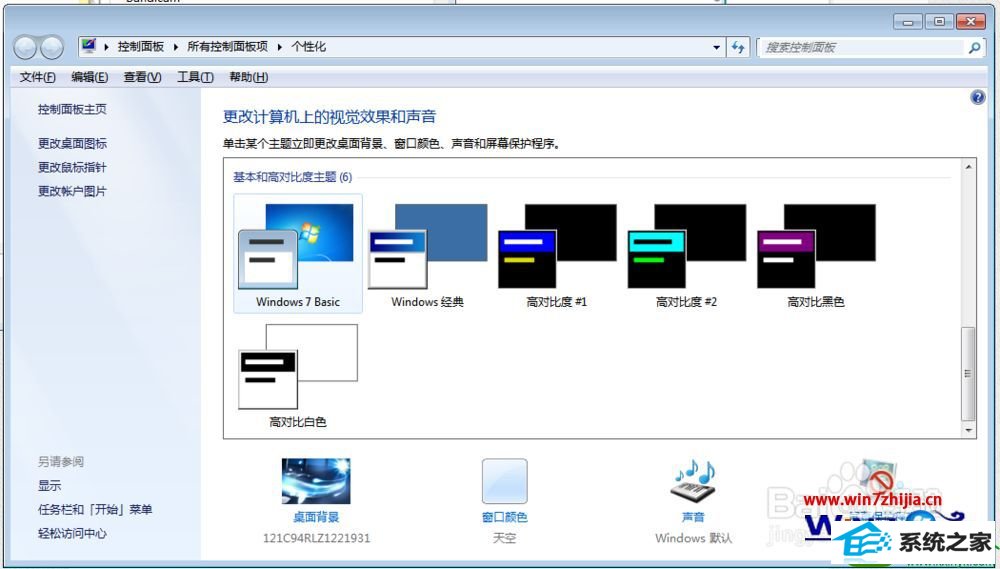Click the 控制面板 breadcrumb segment
The image size is (1000, 569).
coord(141,47)
